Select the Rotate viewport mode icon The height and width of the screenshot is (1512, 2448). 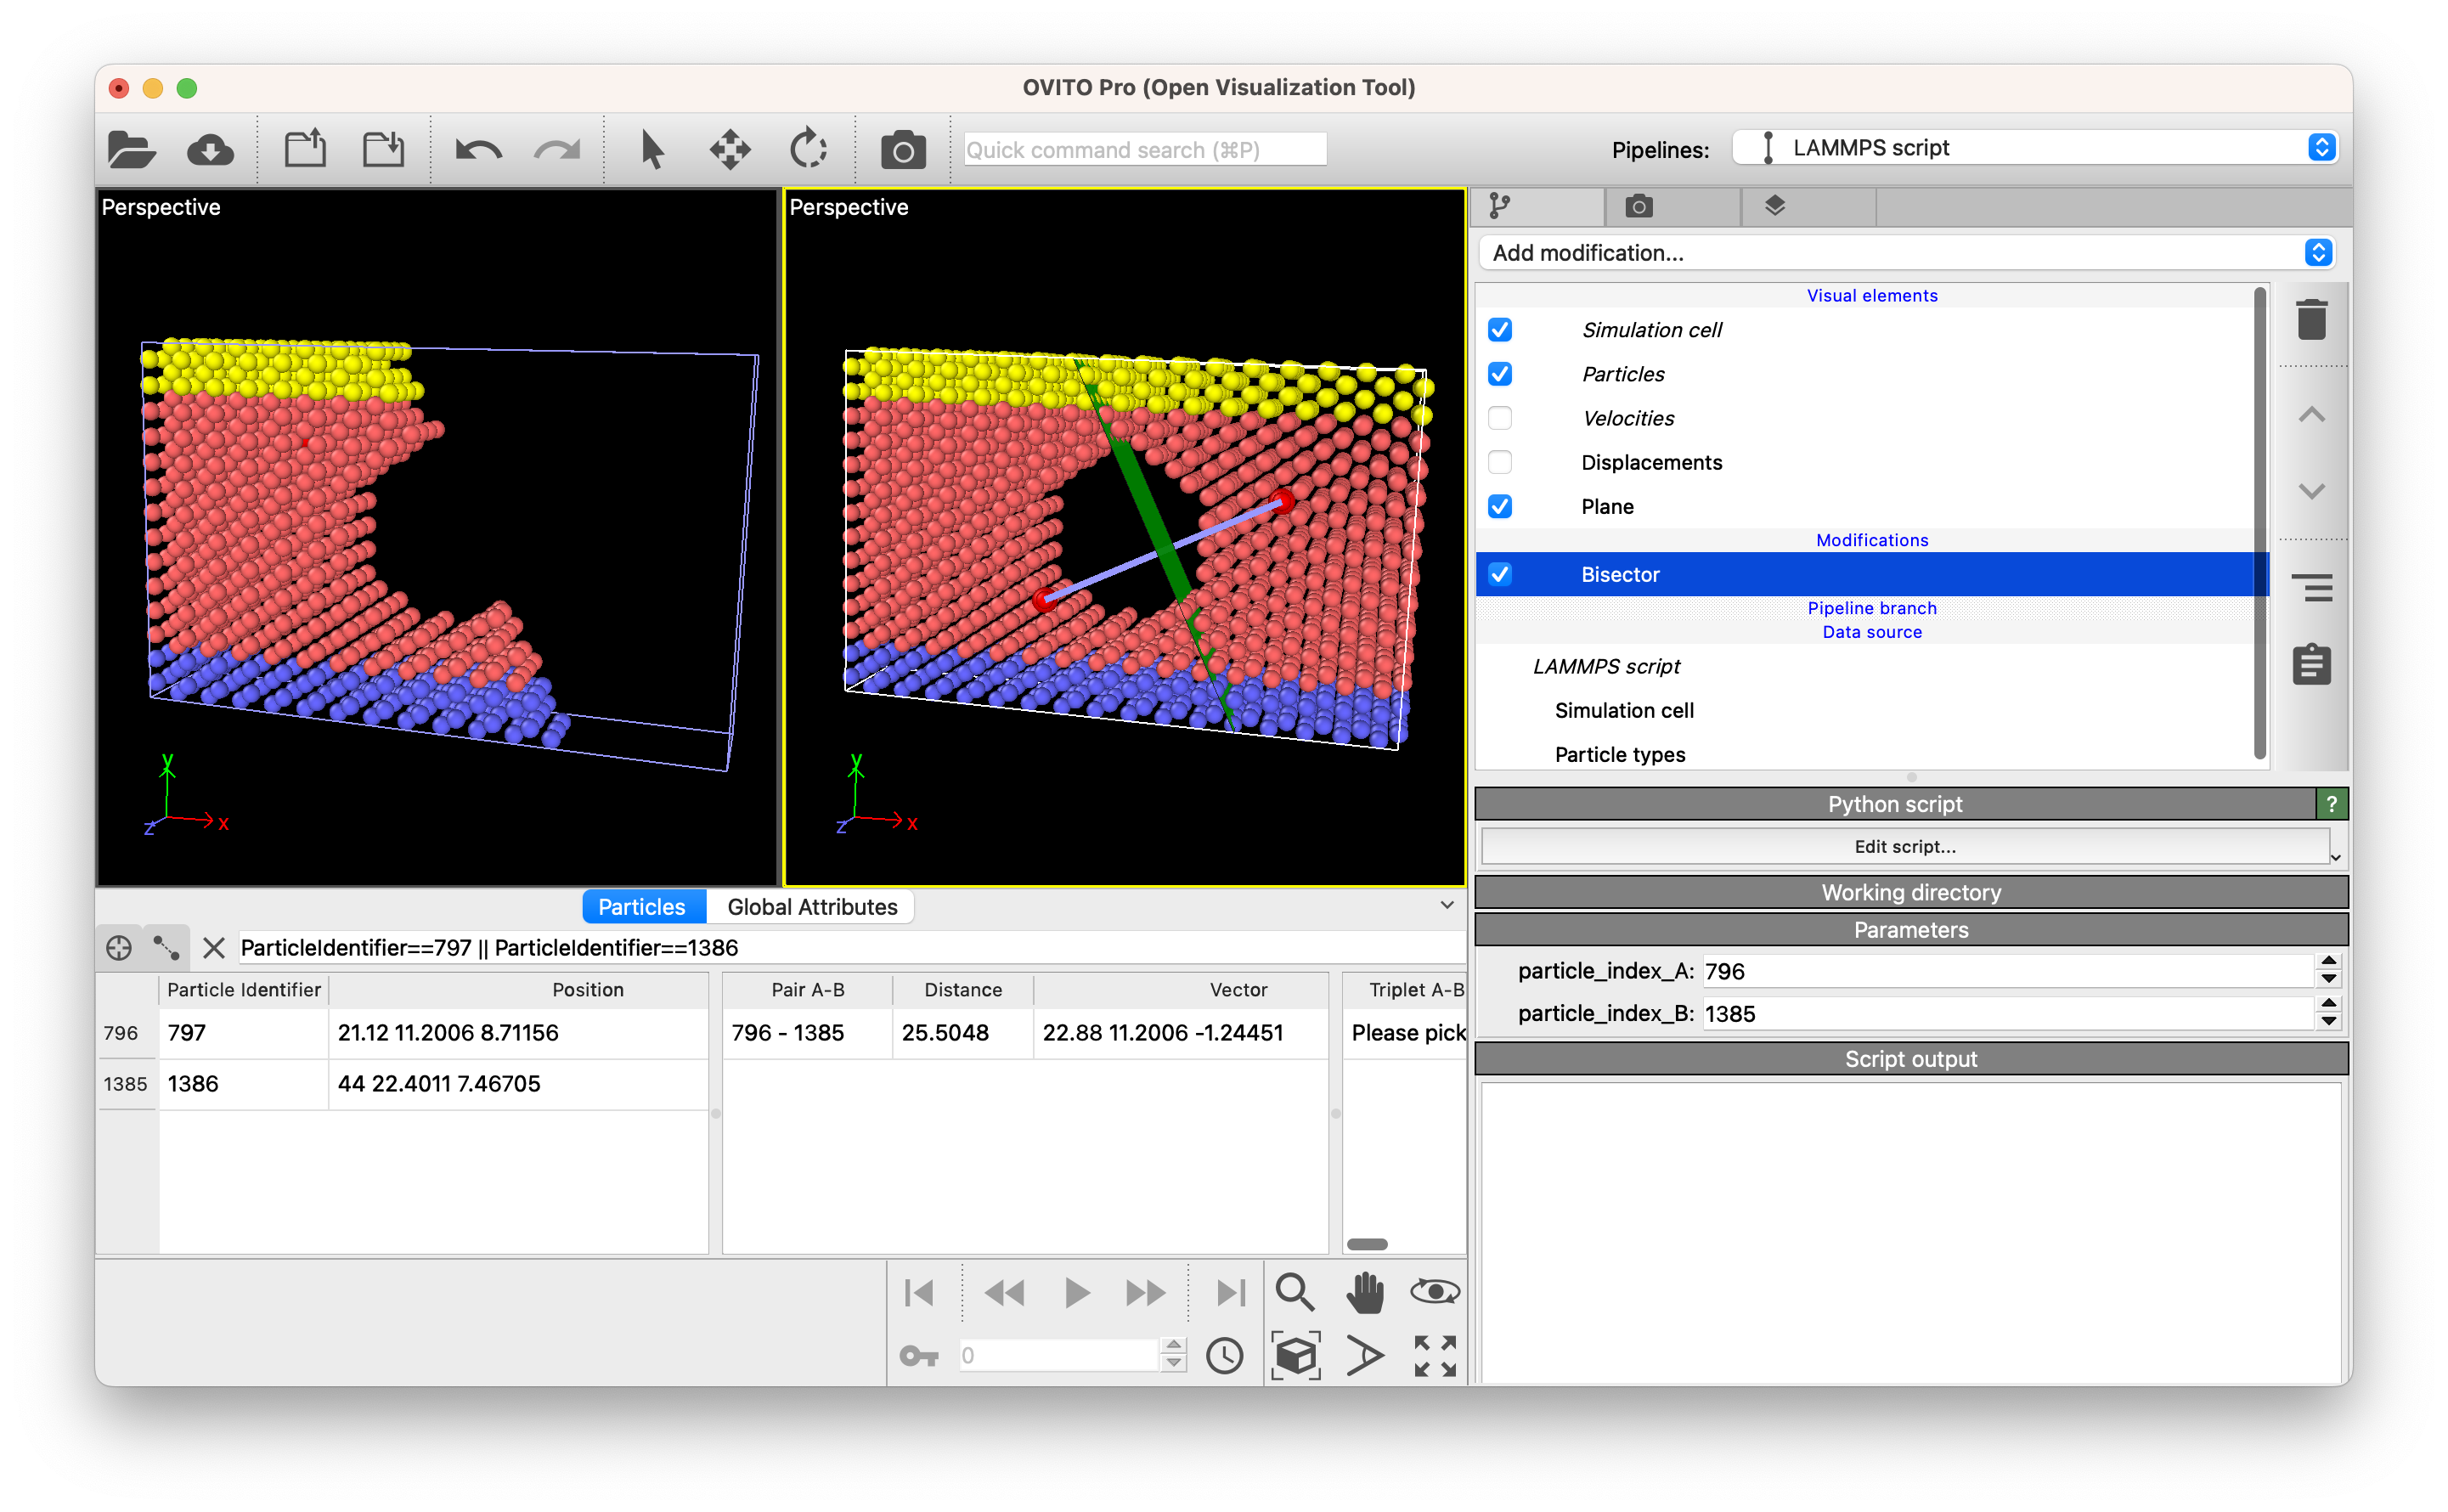pyautogui.click(x=808, y=150)
